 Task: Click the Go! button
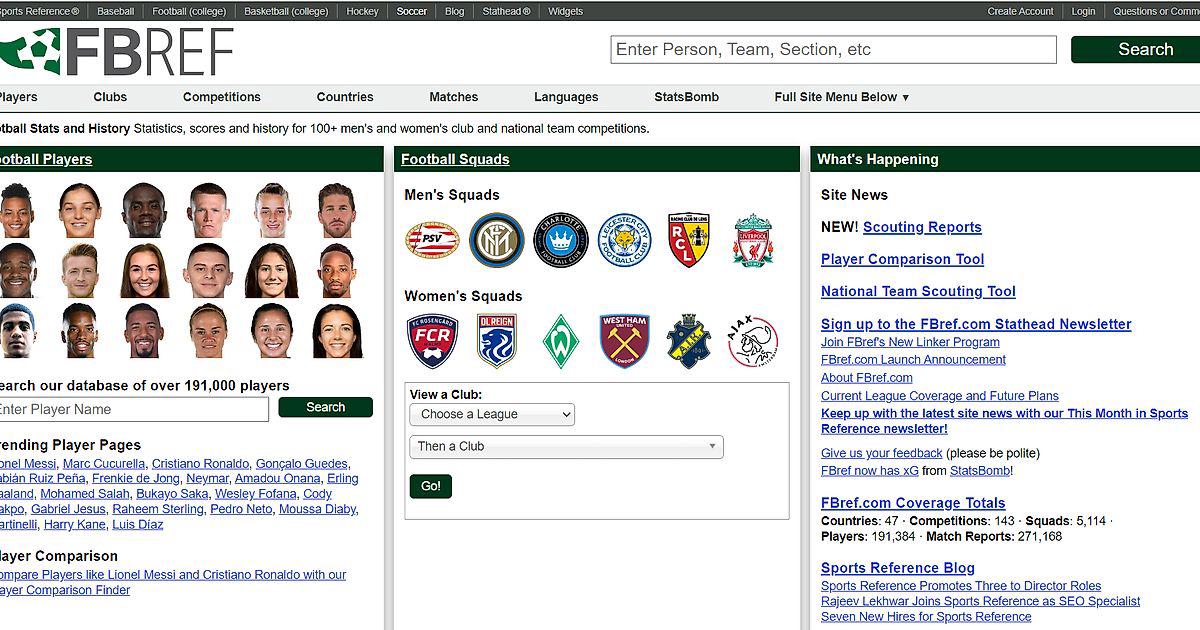431,486
